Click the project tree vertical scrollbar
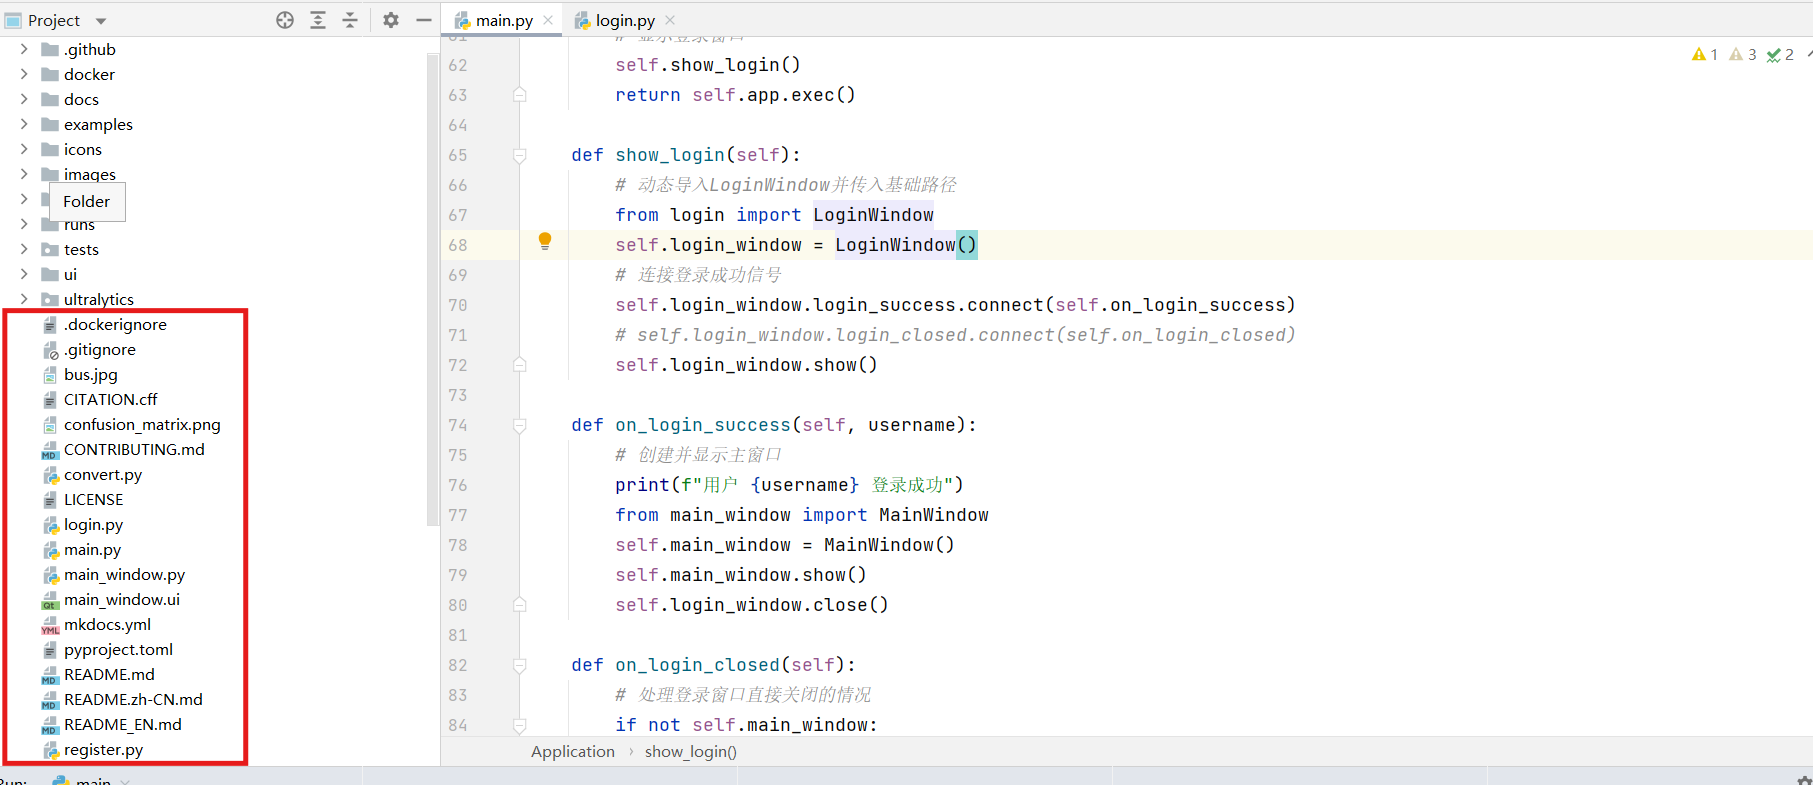The image size is (1813, 785). (433, 290)
